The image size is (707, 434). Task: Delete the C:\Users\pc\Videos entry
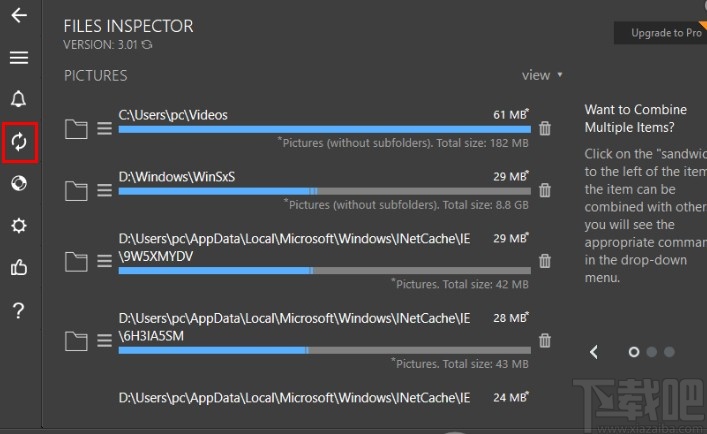pyautogui.click(x=545, y=129)
